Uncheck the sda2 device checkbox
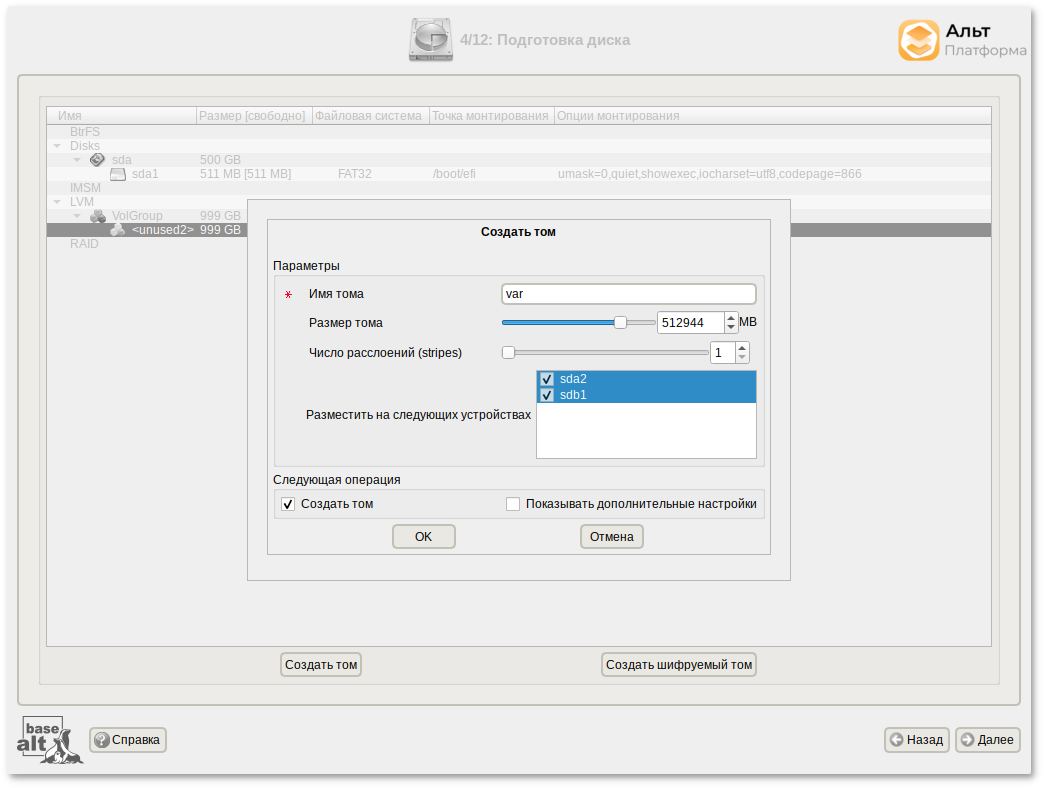The width and height of the screenshot is (1044, 788). click(x=547, y=379)
